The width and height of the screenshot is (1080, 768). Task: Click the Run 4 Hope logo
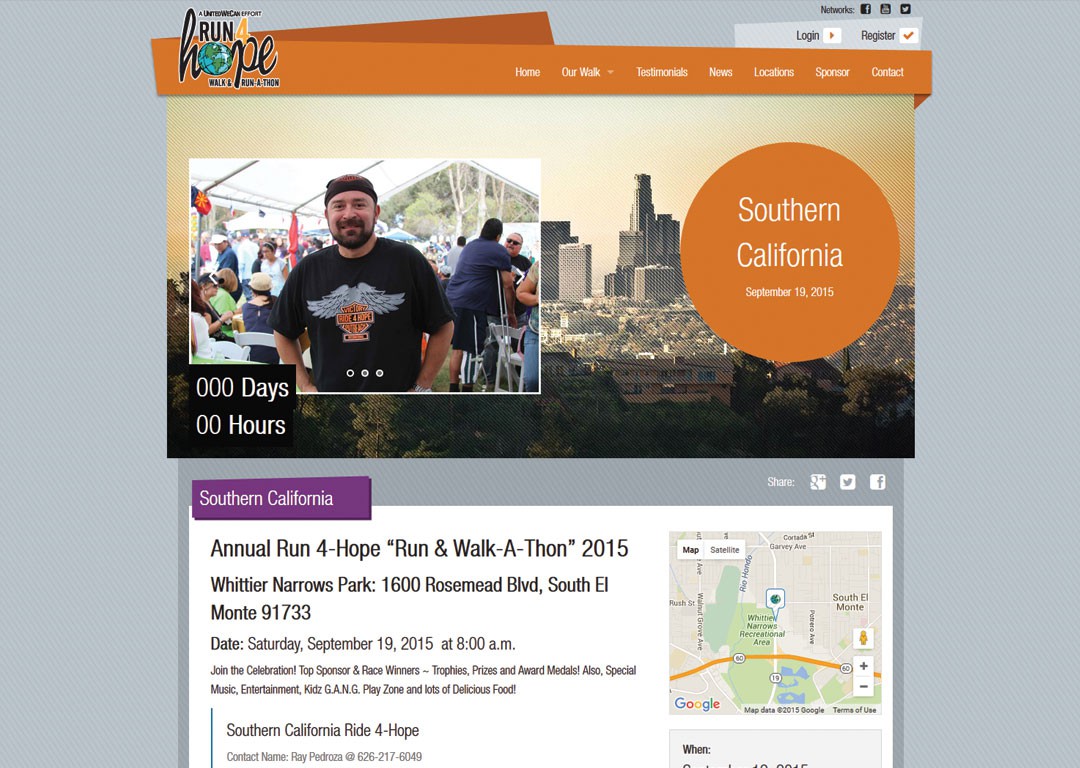[x=229, y=50]
